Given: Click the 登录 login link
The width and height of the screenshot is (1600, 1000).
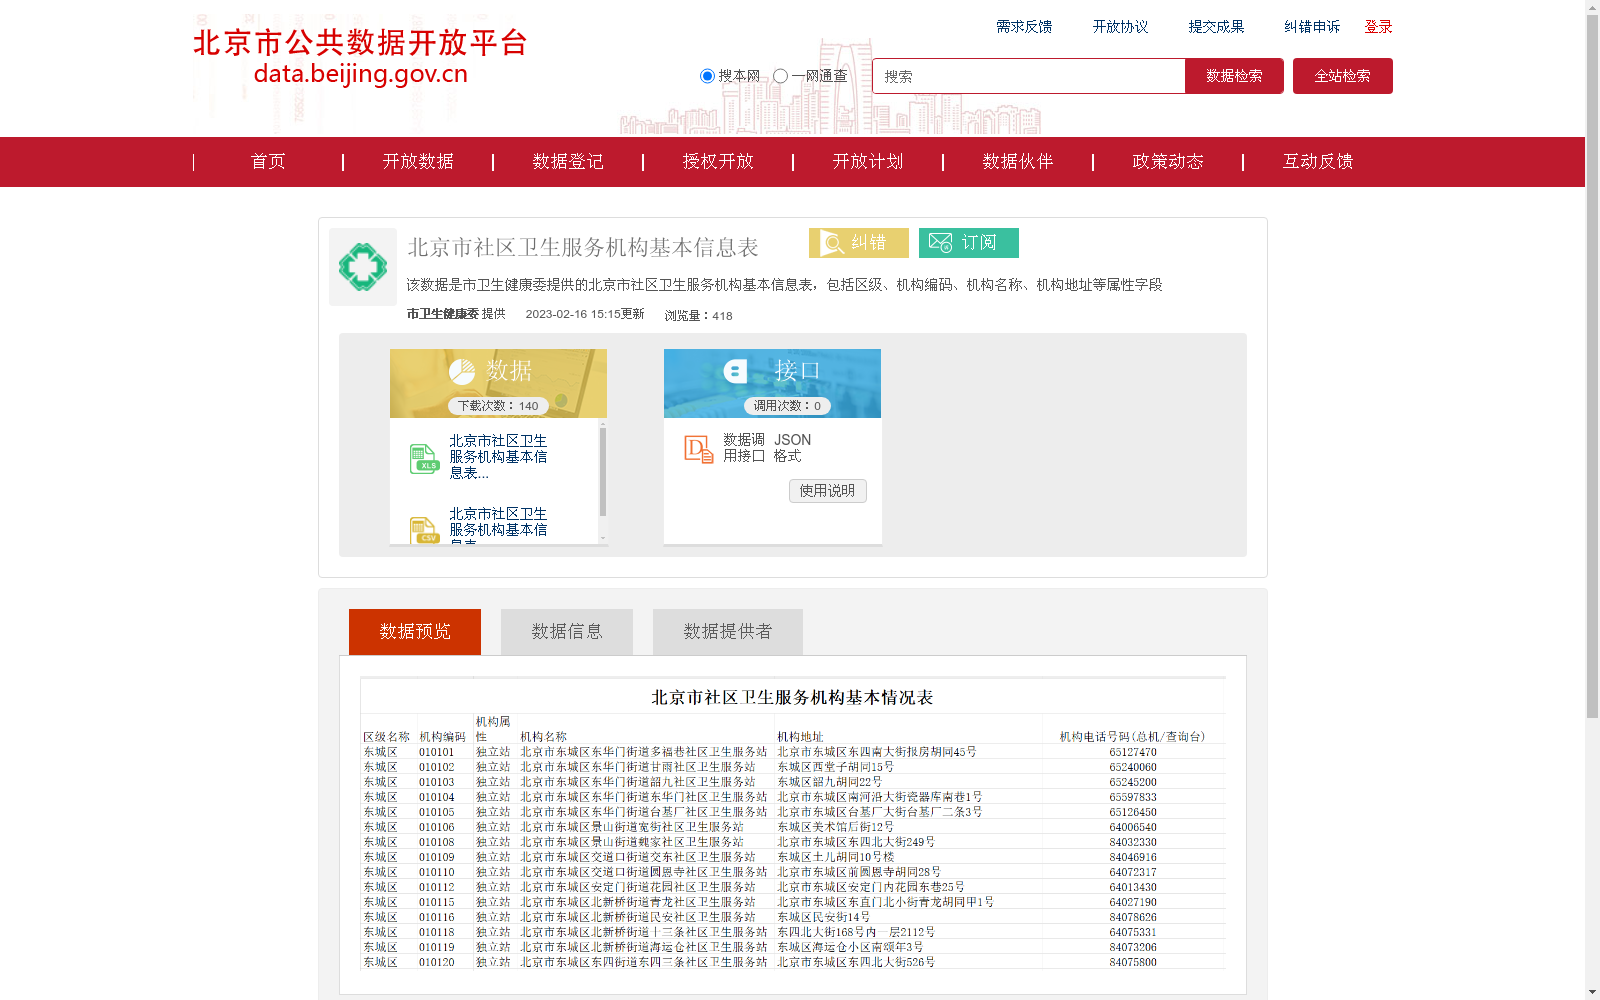Looking at the screenshot, I should point(1378,27).
